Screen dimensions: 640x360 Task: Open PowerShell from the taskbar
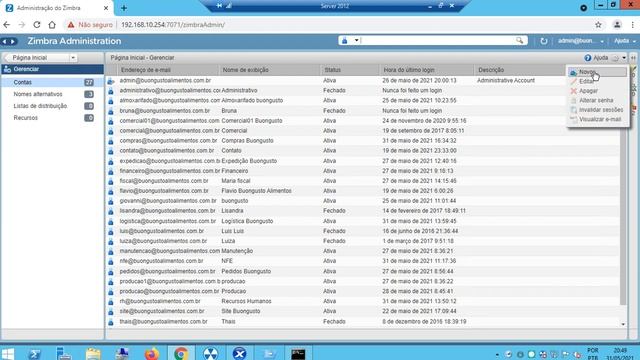[x=35, y=353]
